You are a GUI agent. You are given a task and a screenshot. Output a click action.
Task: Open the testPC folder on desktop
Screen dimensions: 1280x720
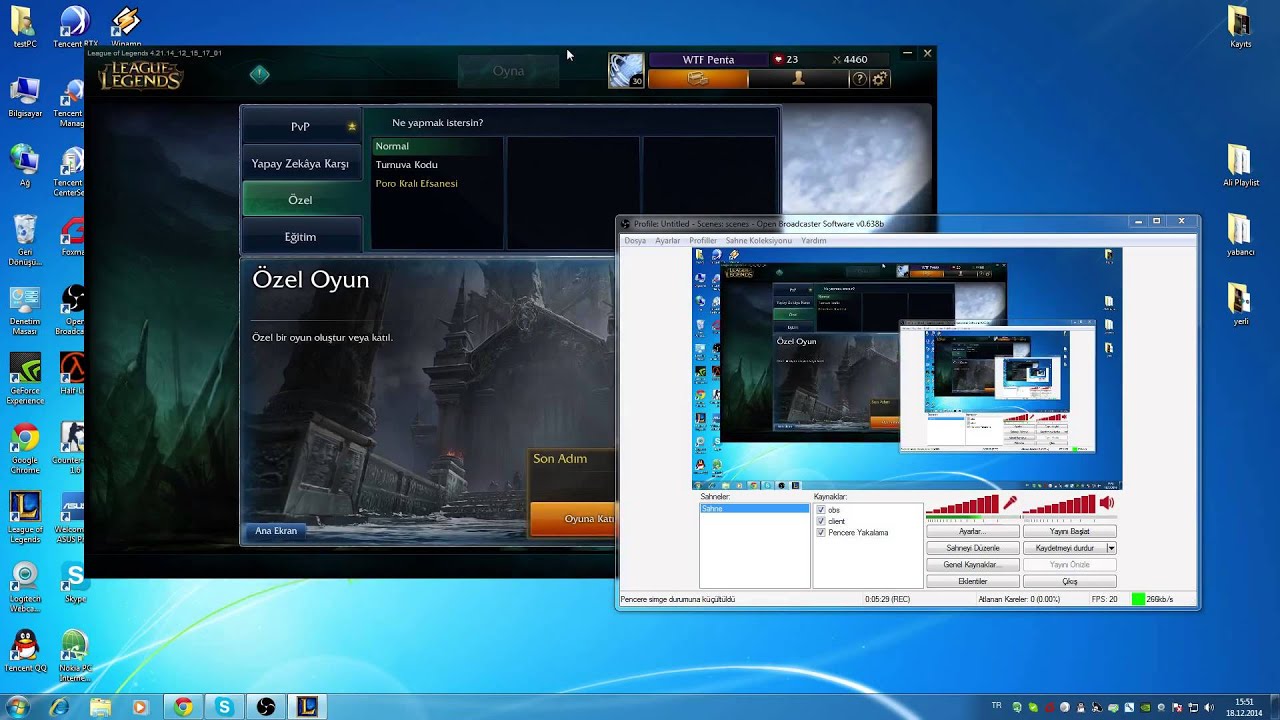coord(24,27)
